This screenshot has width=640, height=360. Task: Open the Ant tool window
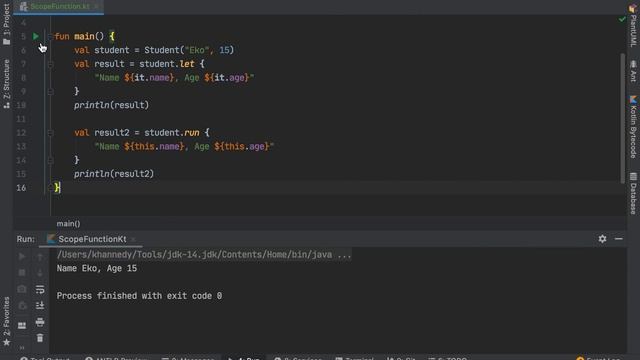(x=633, y=71)
